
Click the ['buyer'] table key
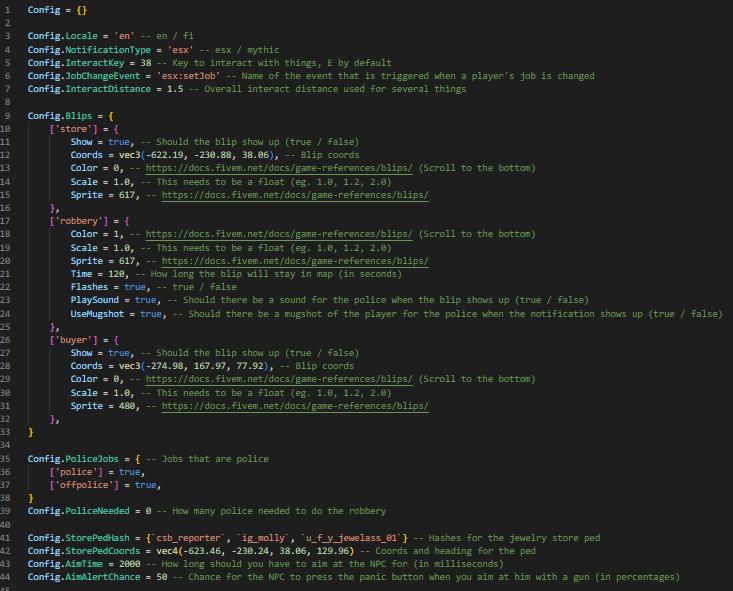click(x=73, y=340)
